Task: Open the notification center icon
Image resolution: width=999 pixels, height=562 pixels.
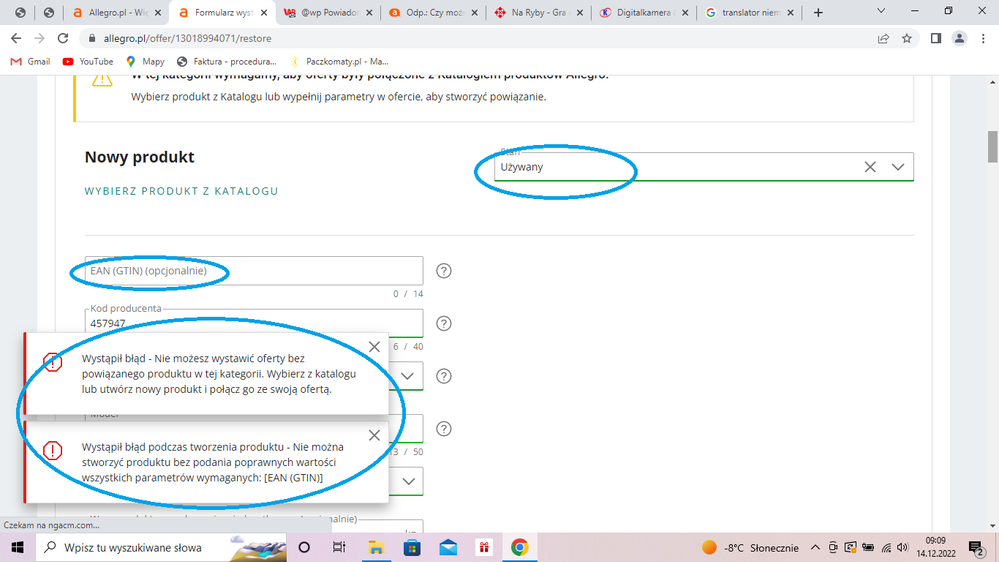Action: pos(976,547)
